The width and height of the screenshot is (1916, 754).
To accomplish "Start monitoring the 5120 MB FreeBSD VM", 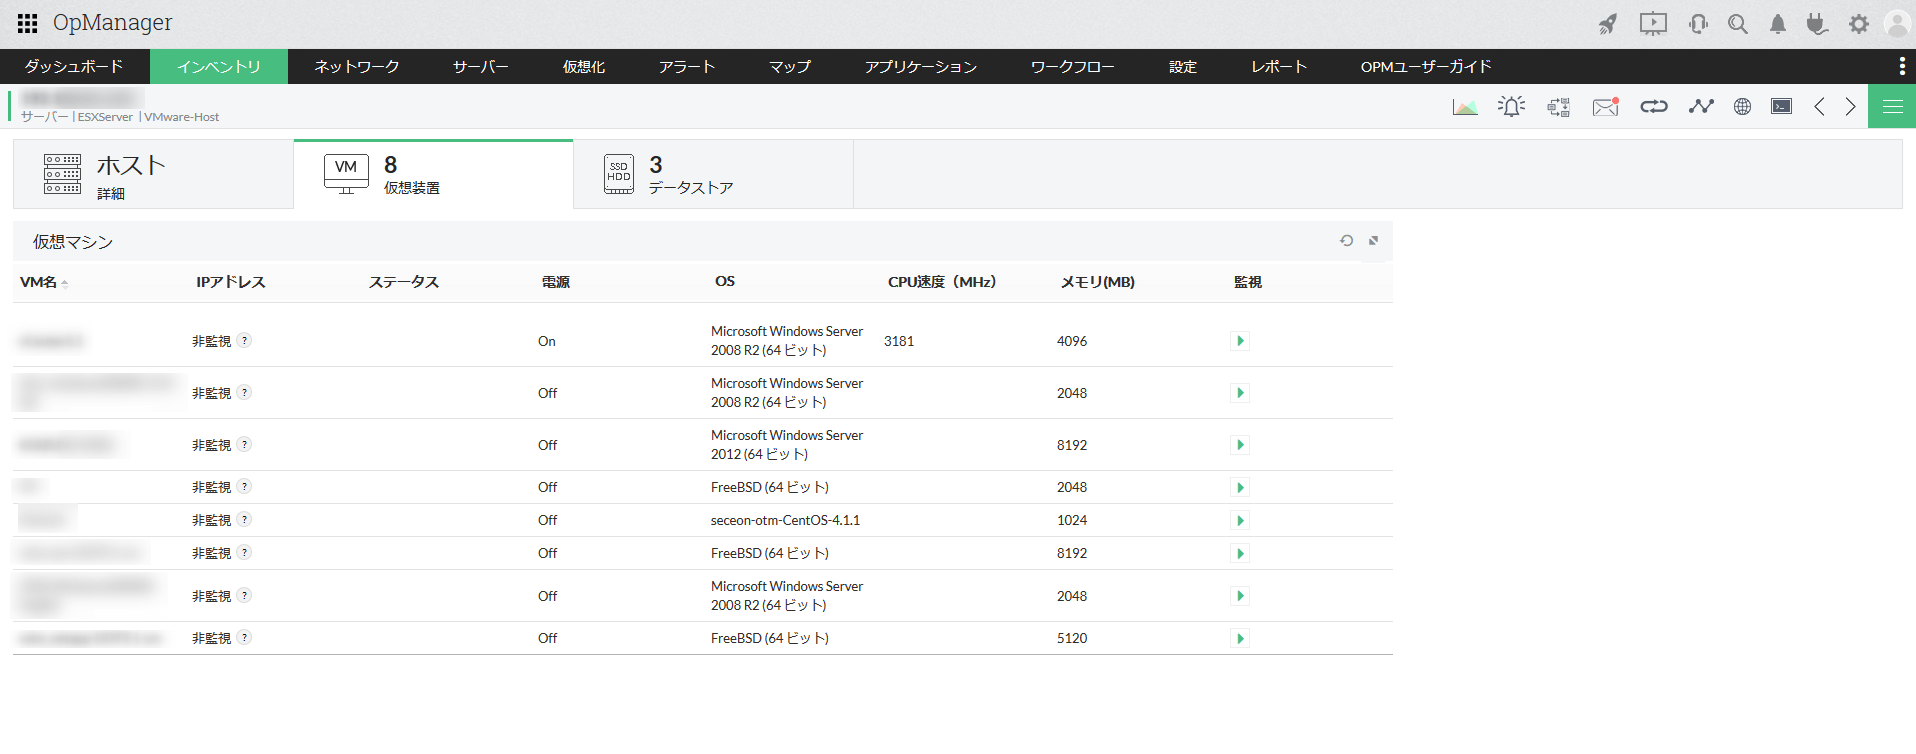I will pos(1240,638).
